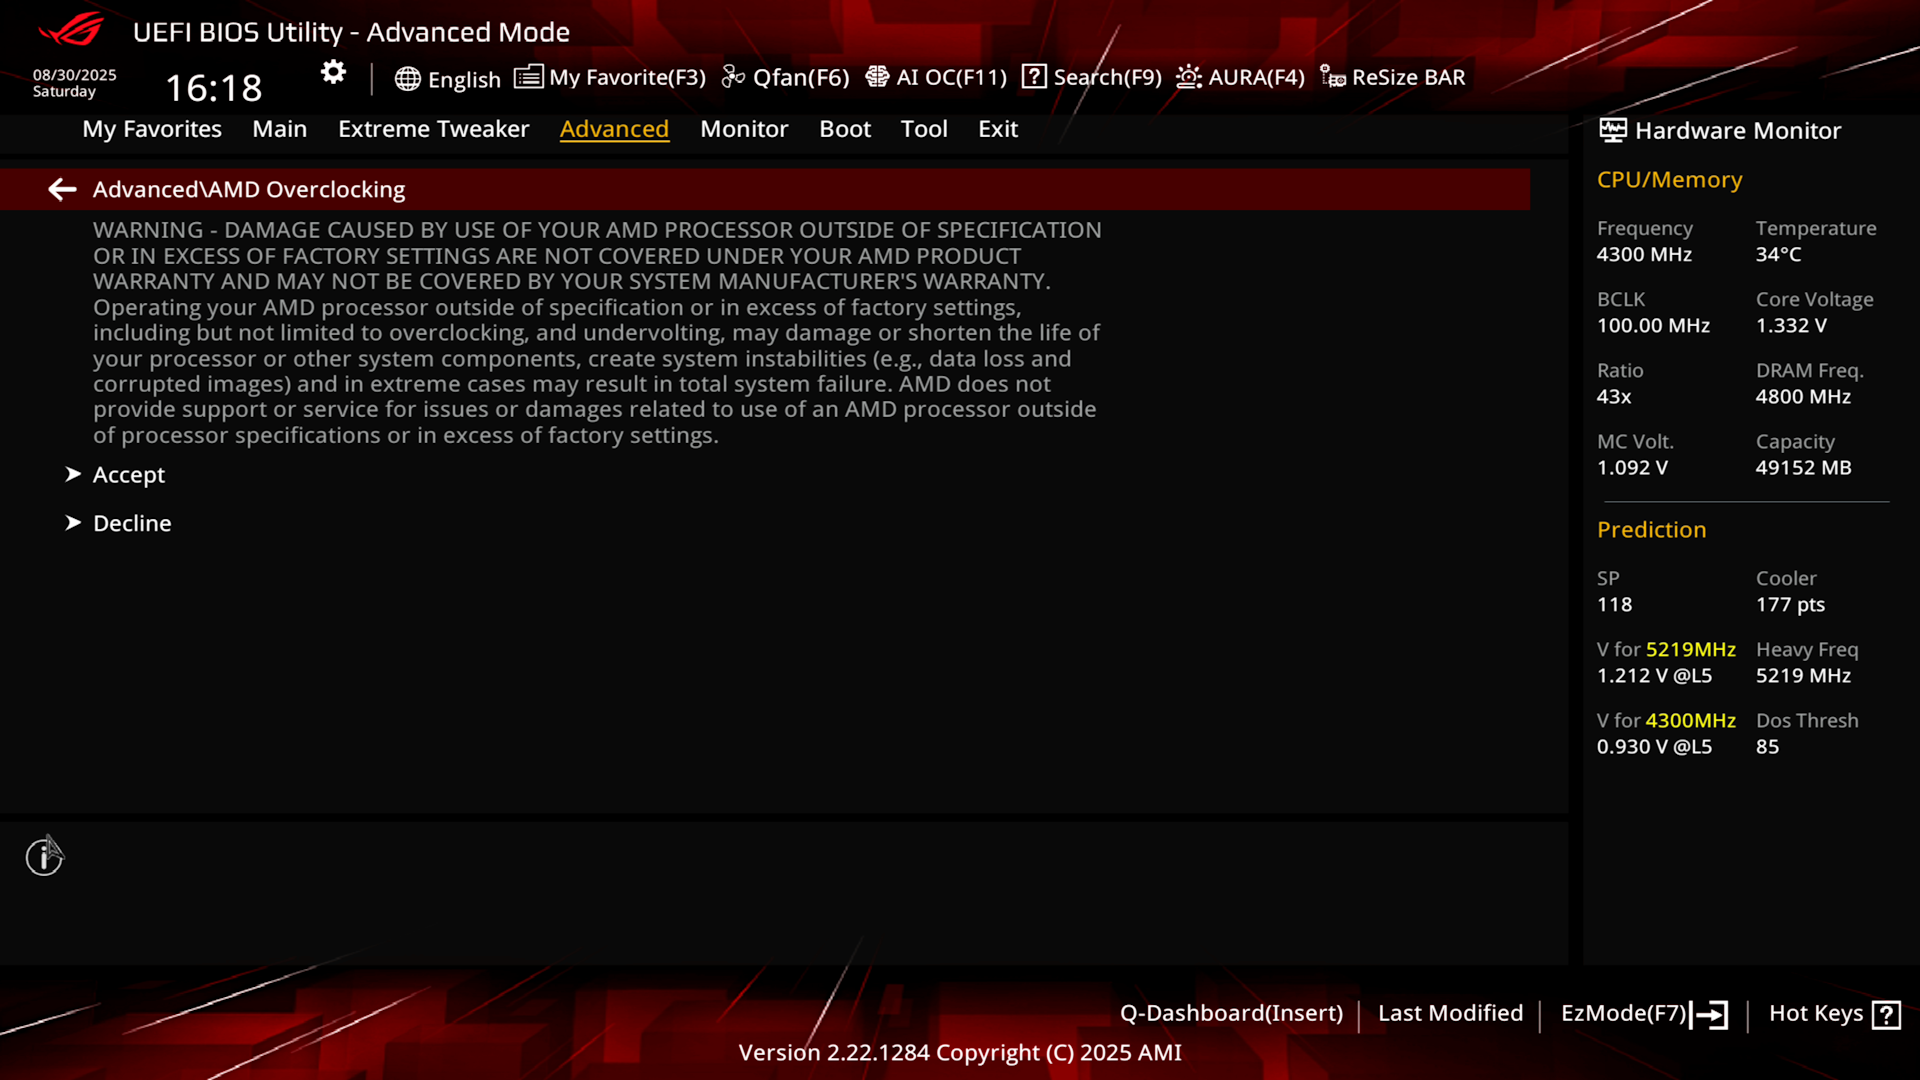
Task: Click the back arrow in AMD Overclocking header
Action: [x=62, y=189]
